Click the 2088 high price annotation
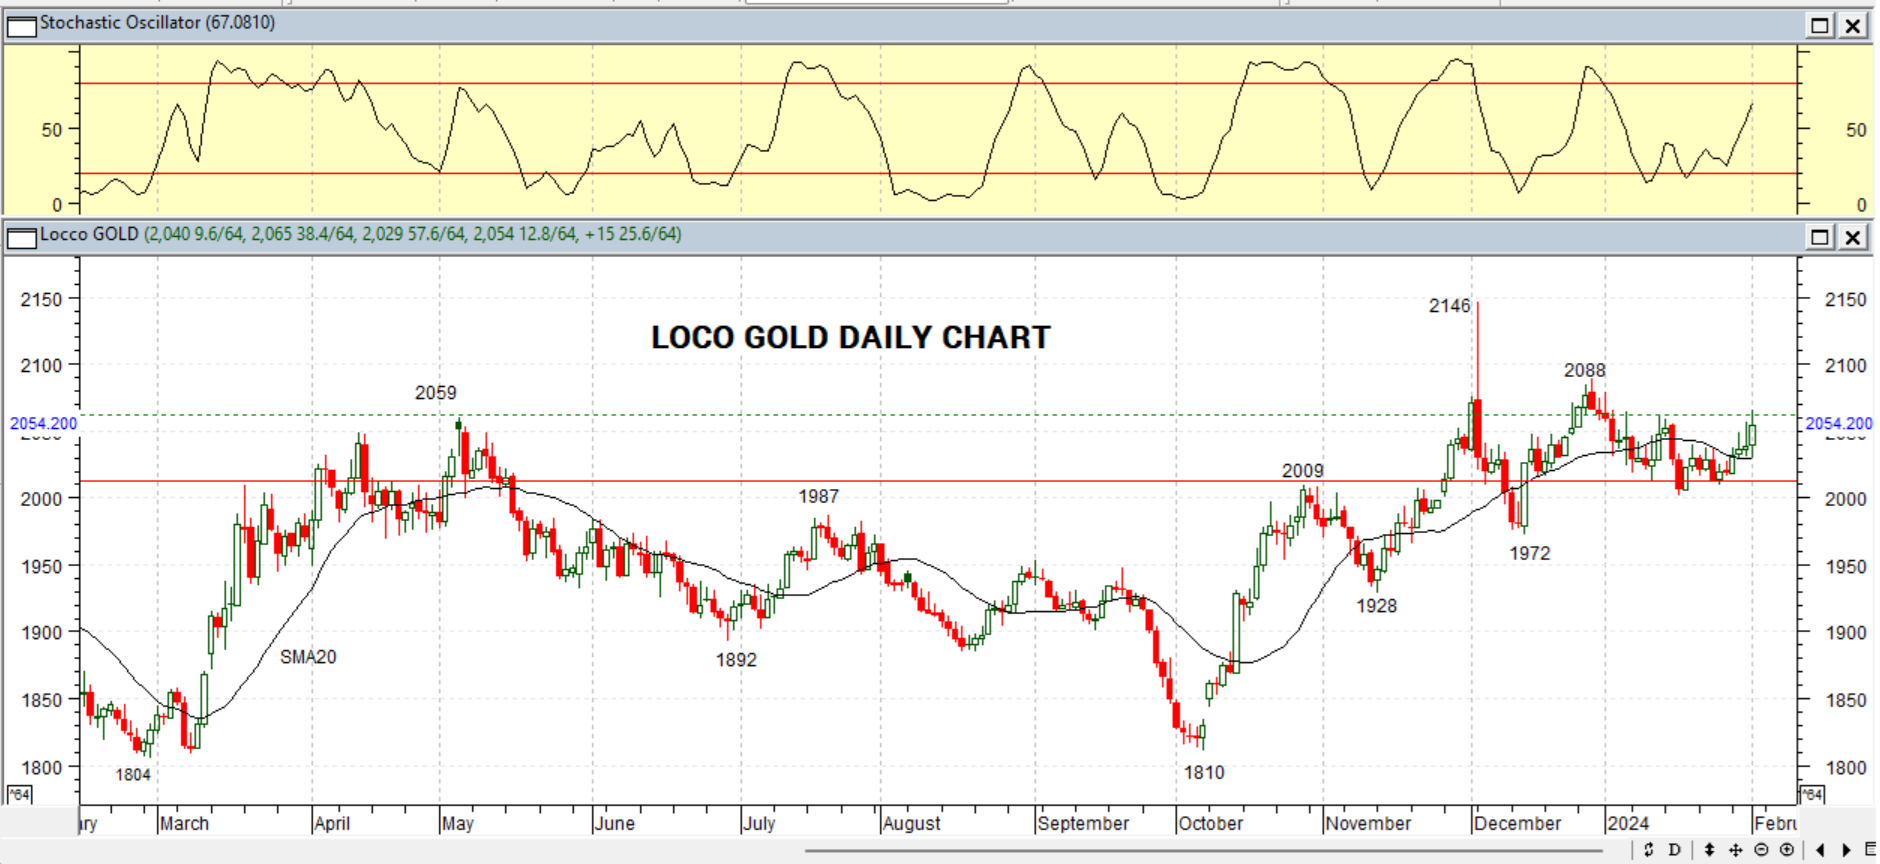Screen dimensions: 1880x864 click(x=1584, y=370)
